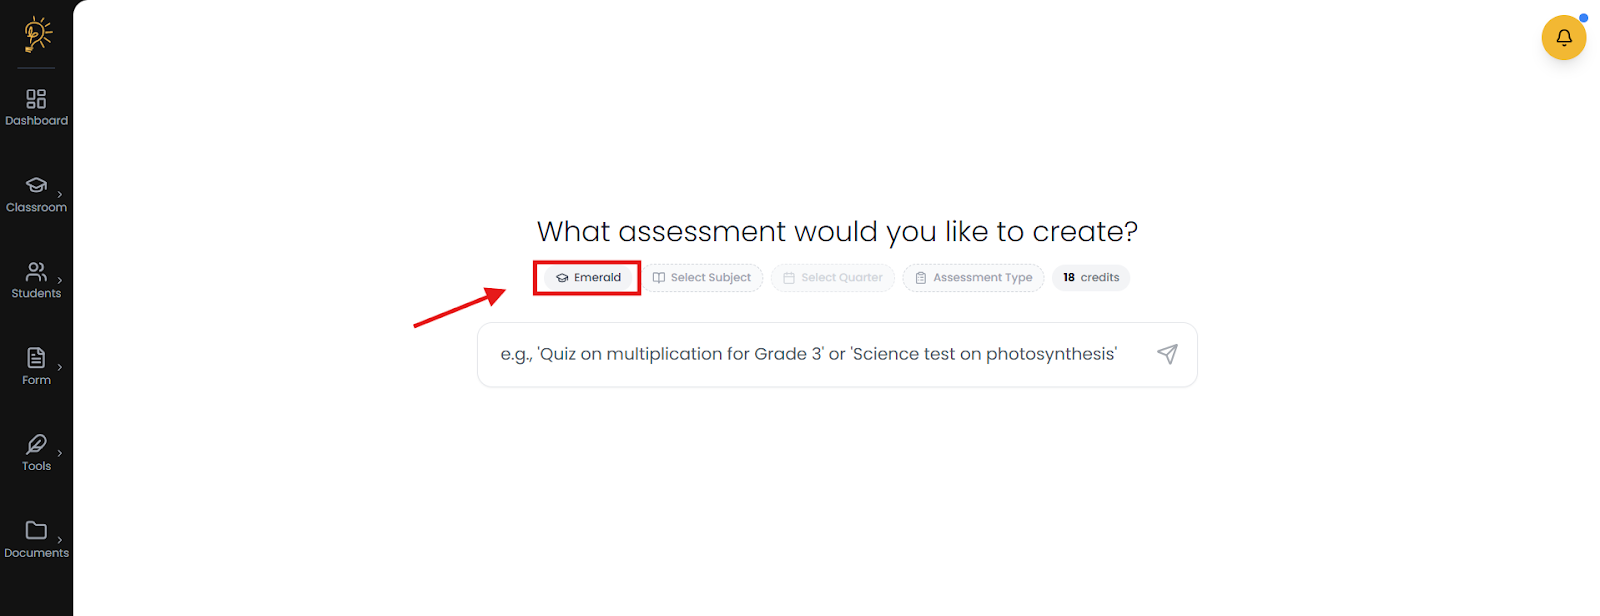
Task: Open the Select Subject dropdown
Action: [702, 278]
